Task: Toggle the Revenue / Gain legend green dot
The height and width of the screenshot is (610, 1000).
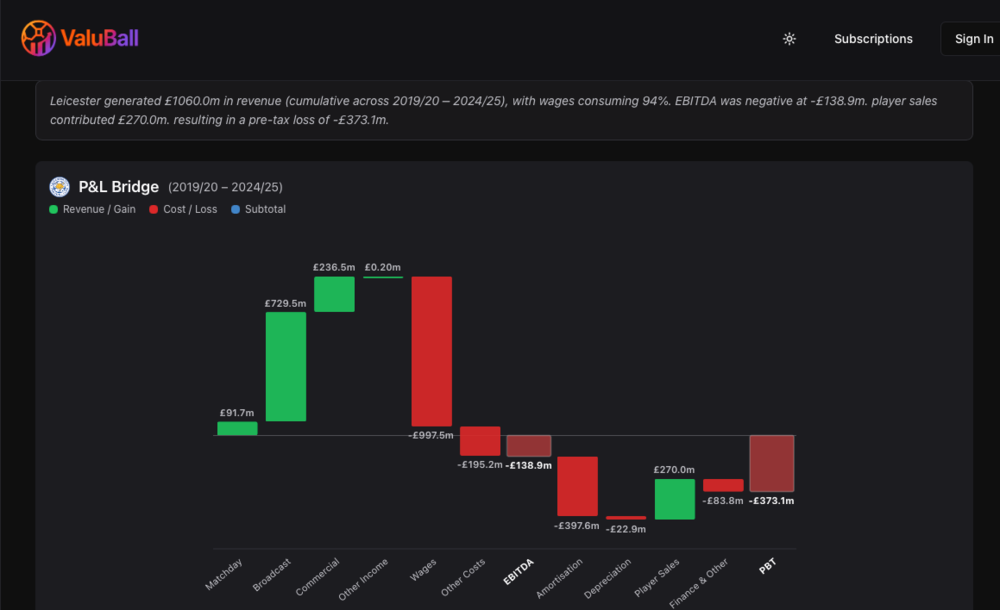Action: click(54, 209)
